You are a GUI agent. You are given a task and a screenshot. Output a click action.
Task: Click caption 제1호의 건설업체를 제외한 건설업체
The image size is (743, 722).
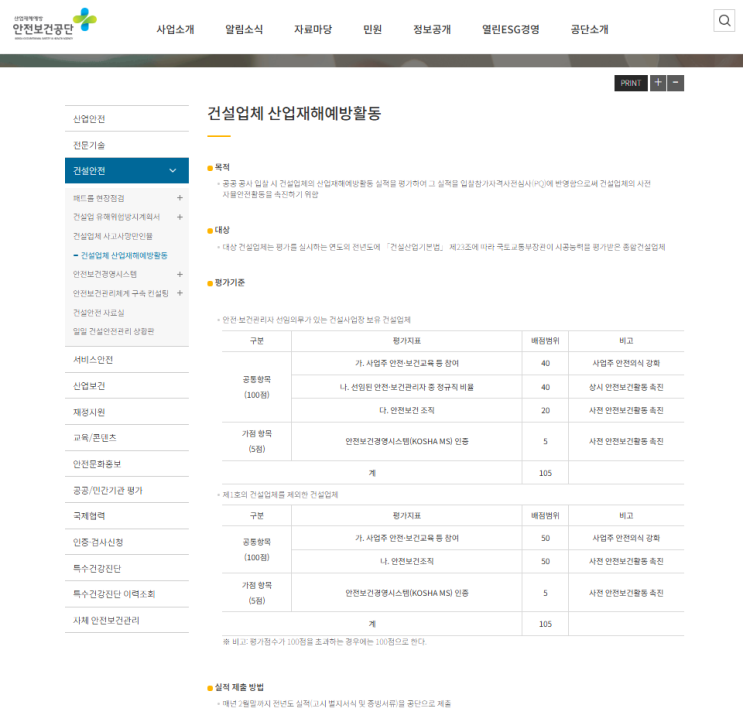280,495
